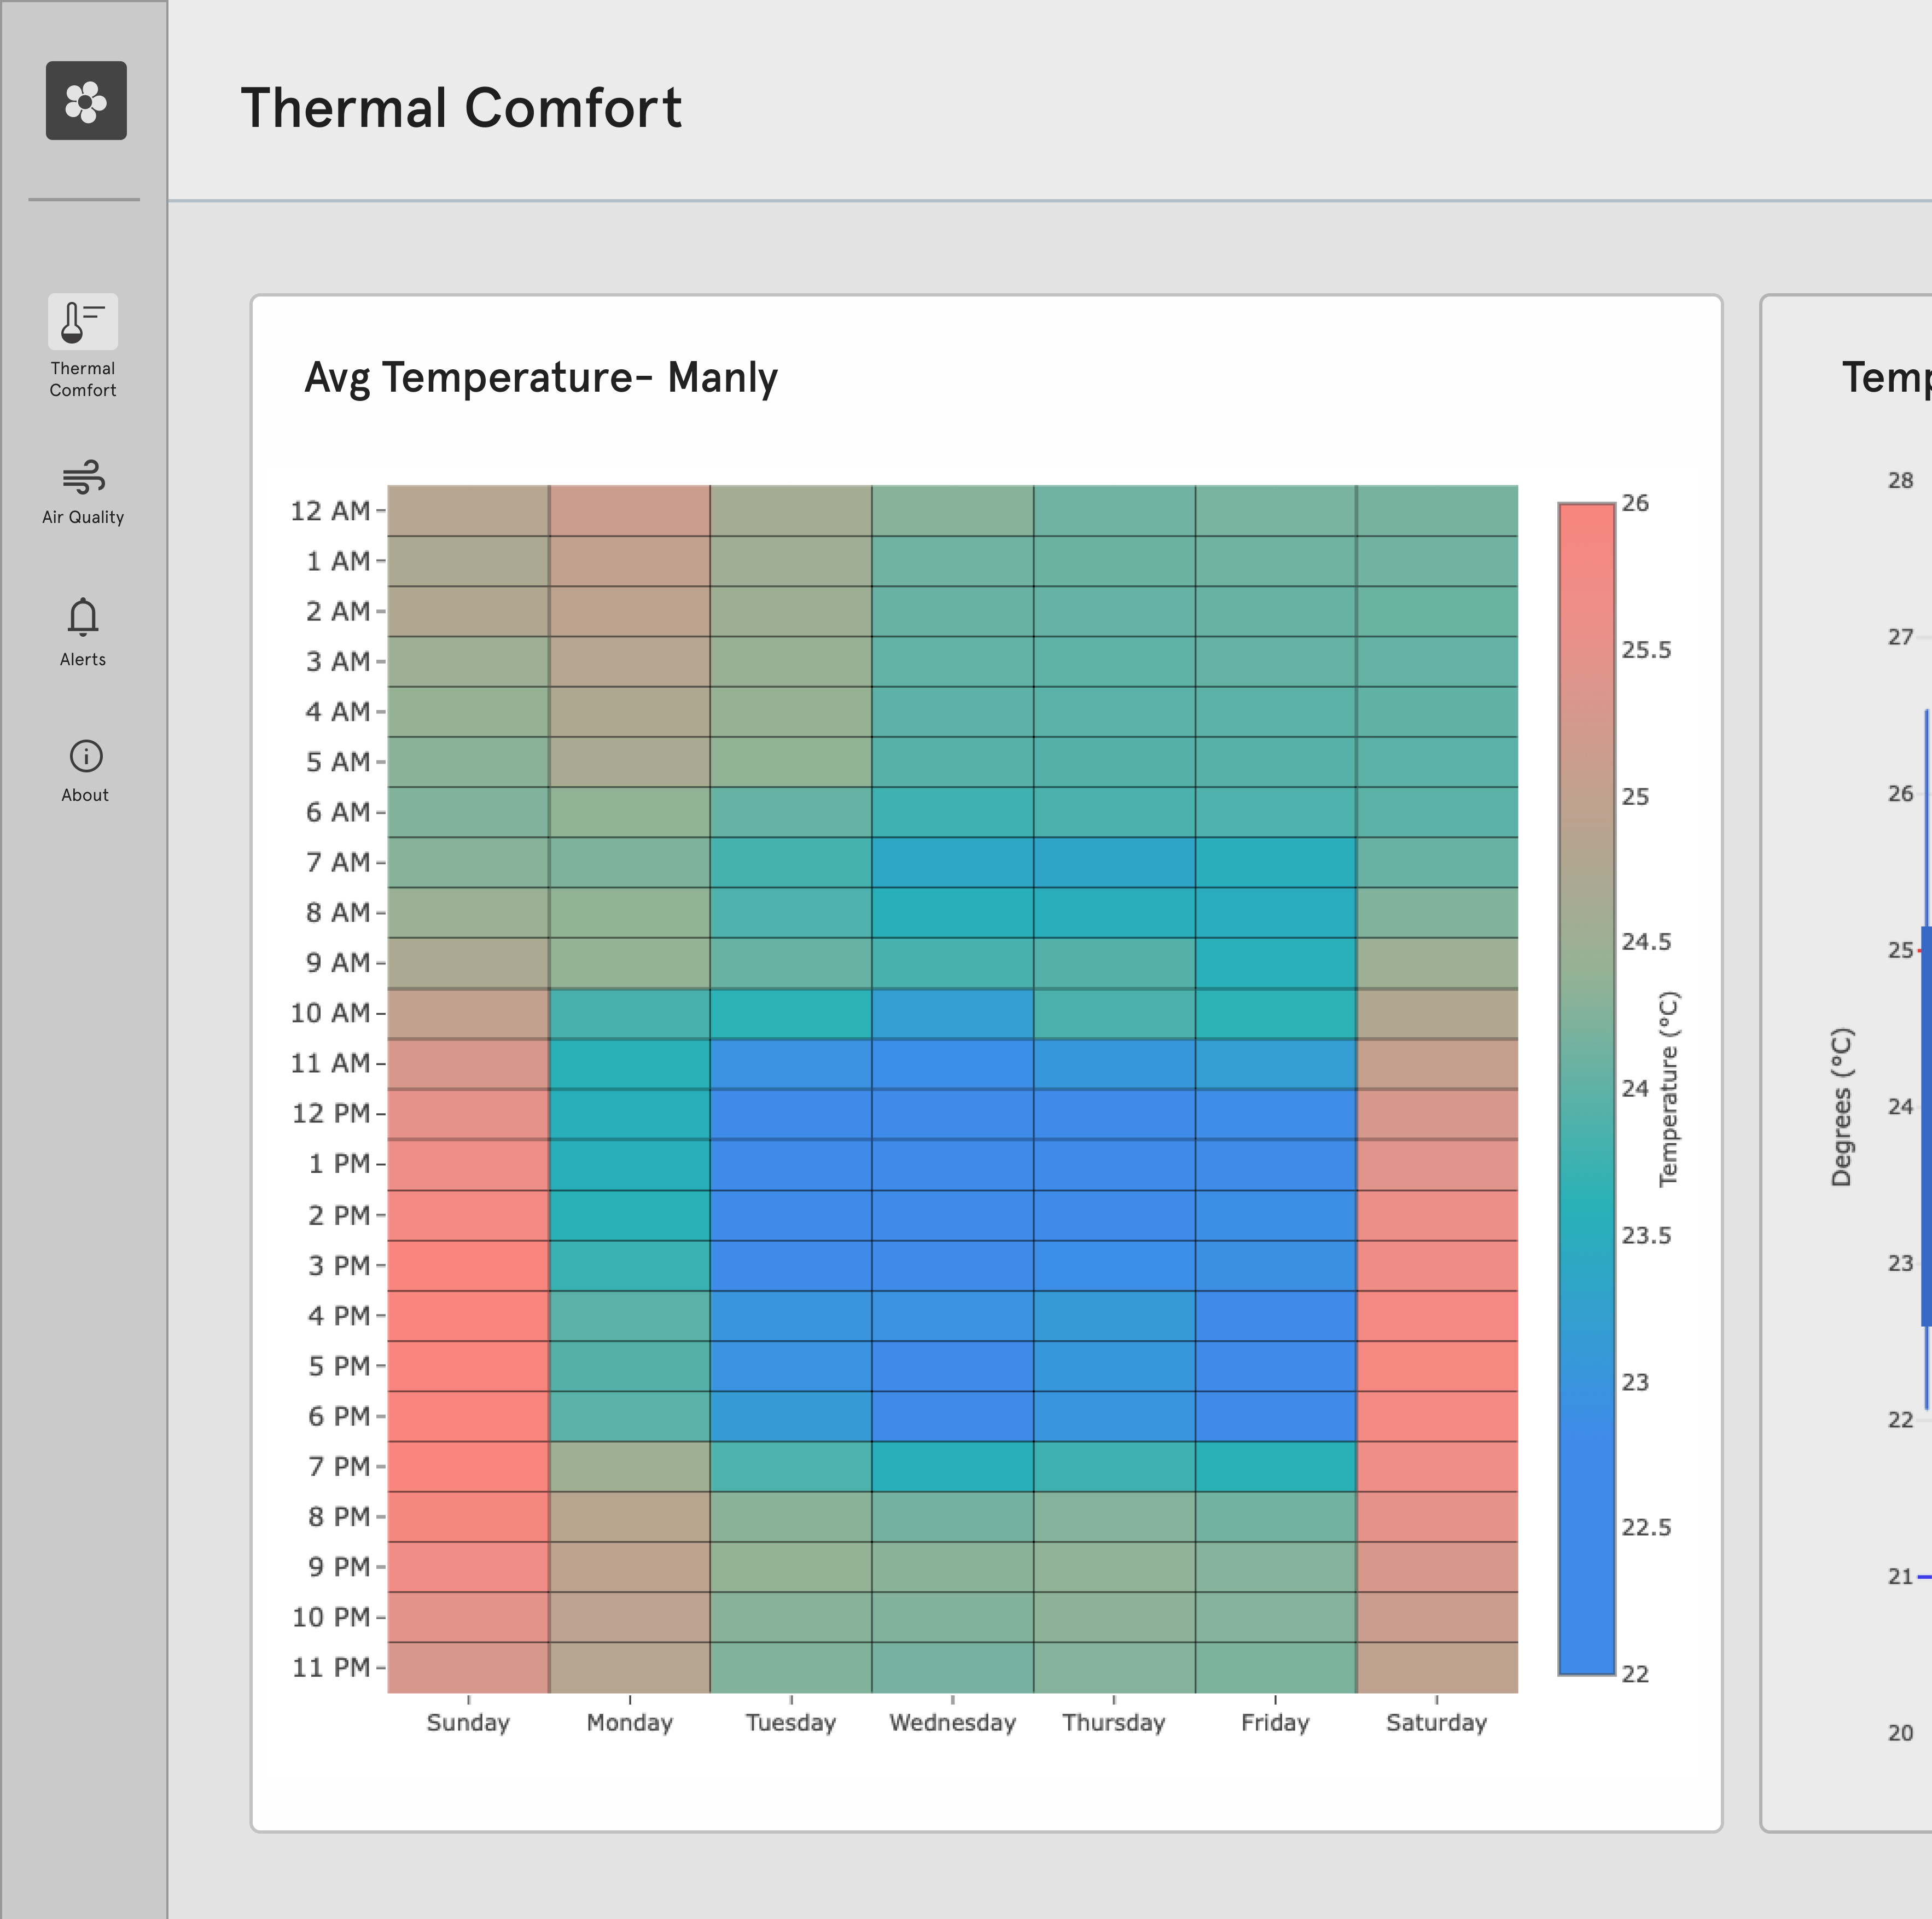Click the About sidebar label
This screenshot has width=1932, height=1919.
tap(85, 795)
